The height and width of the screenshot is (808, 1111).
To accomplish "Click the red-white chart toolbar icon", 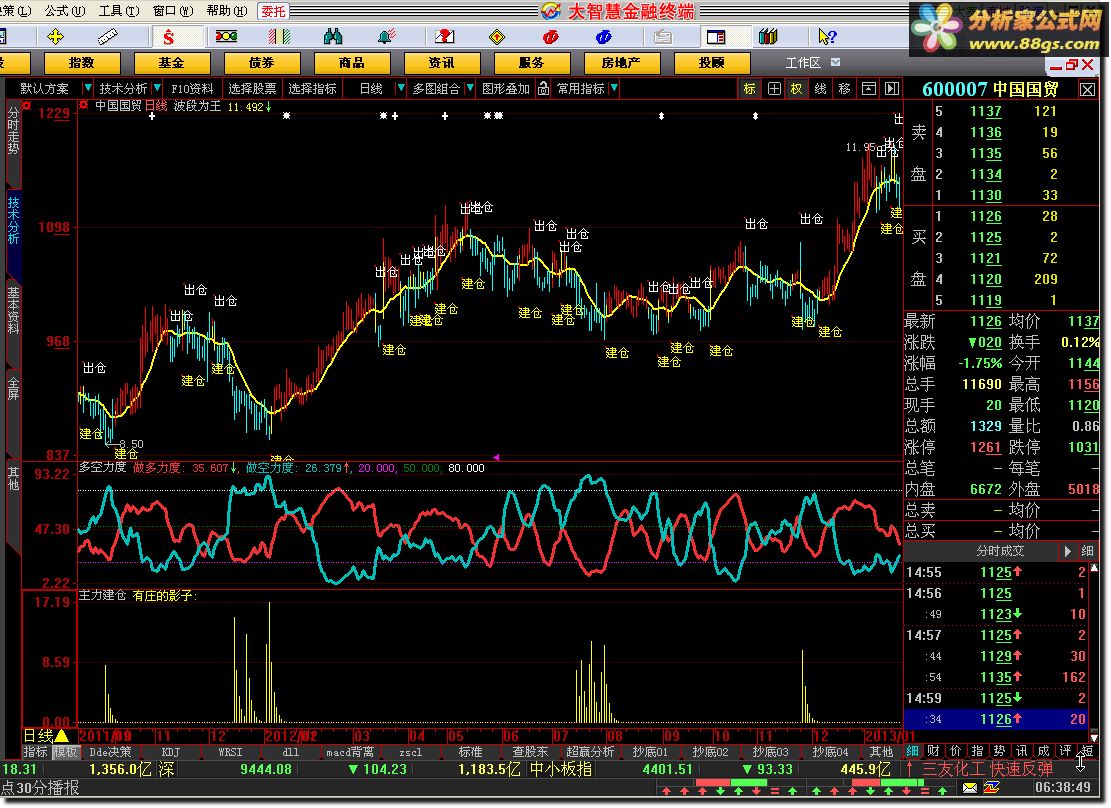I will point(444,36).
